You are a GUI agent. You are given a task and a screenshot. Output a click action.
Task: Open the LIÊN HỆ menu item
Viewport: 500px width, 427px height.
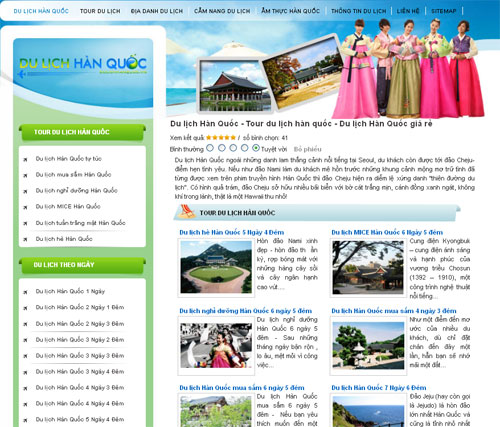(408, 11)
